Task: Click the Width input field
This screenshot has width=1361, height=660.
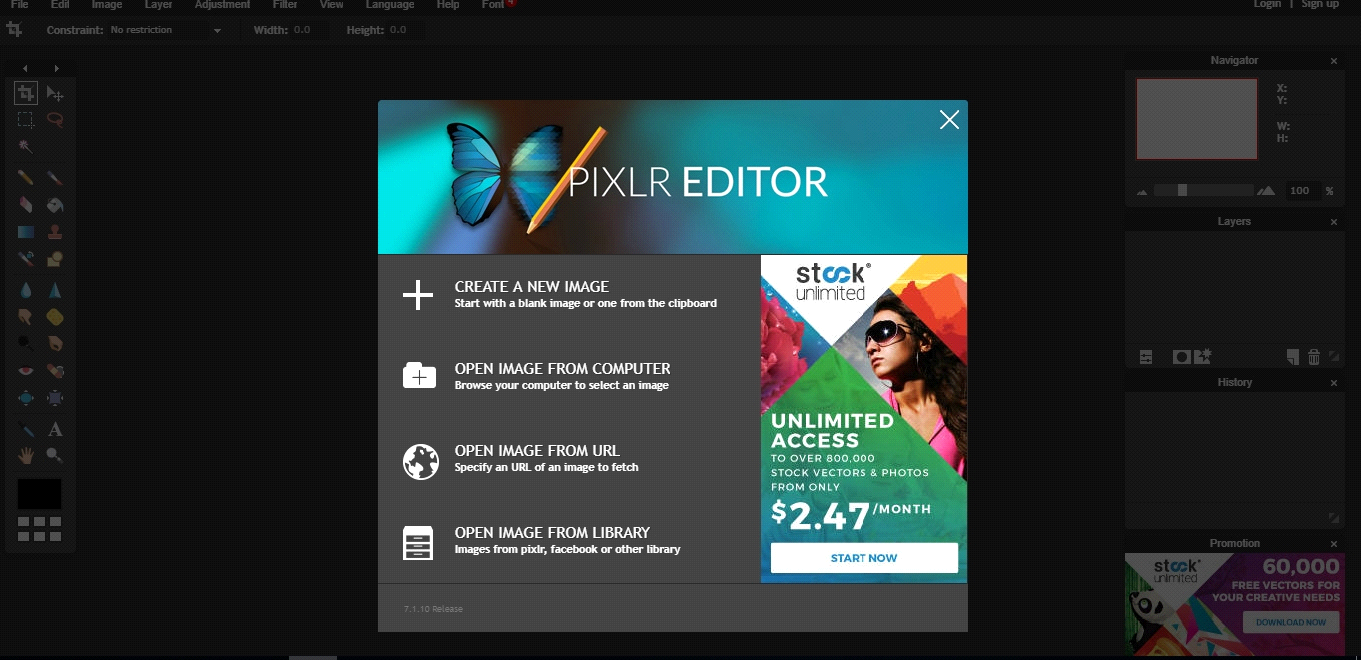Action: [x=309, y=30]
